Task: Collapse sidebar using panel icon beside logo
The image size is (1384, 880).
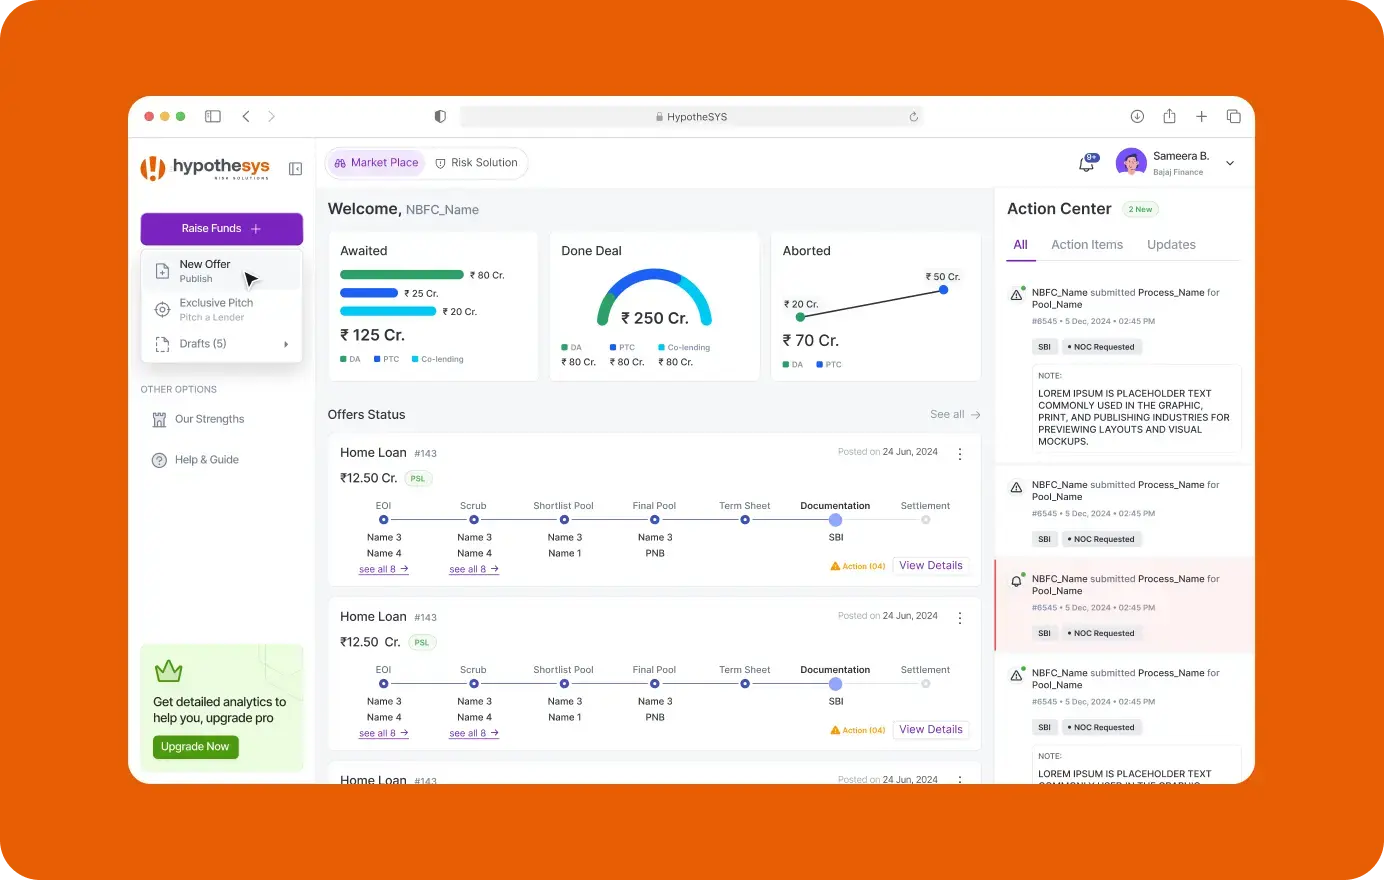Action: tap(295, 169)
